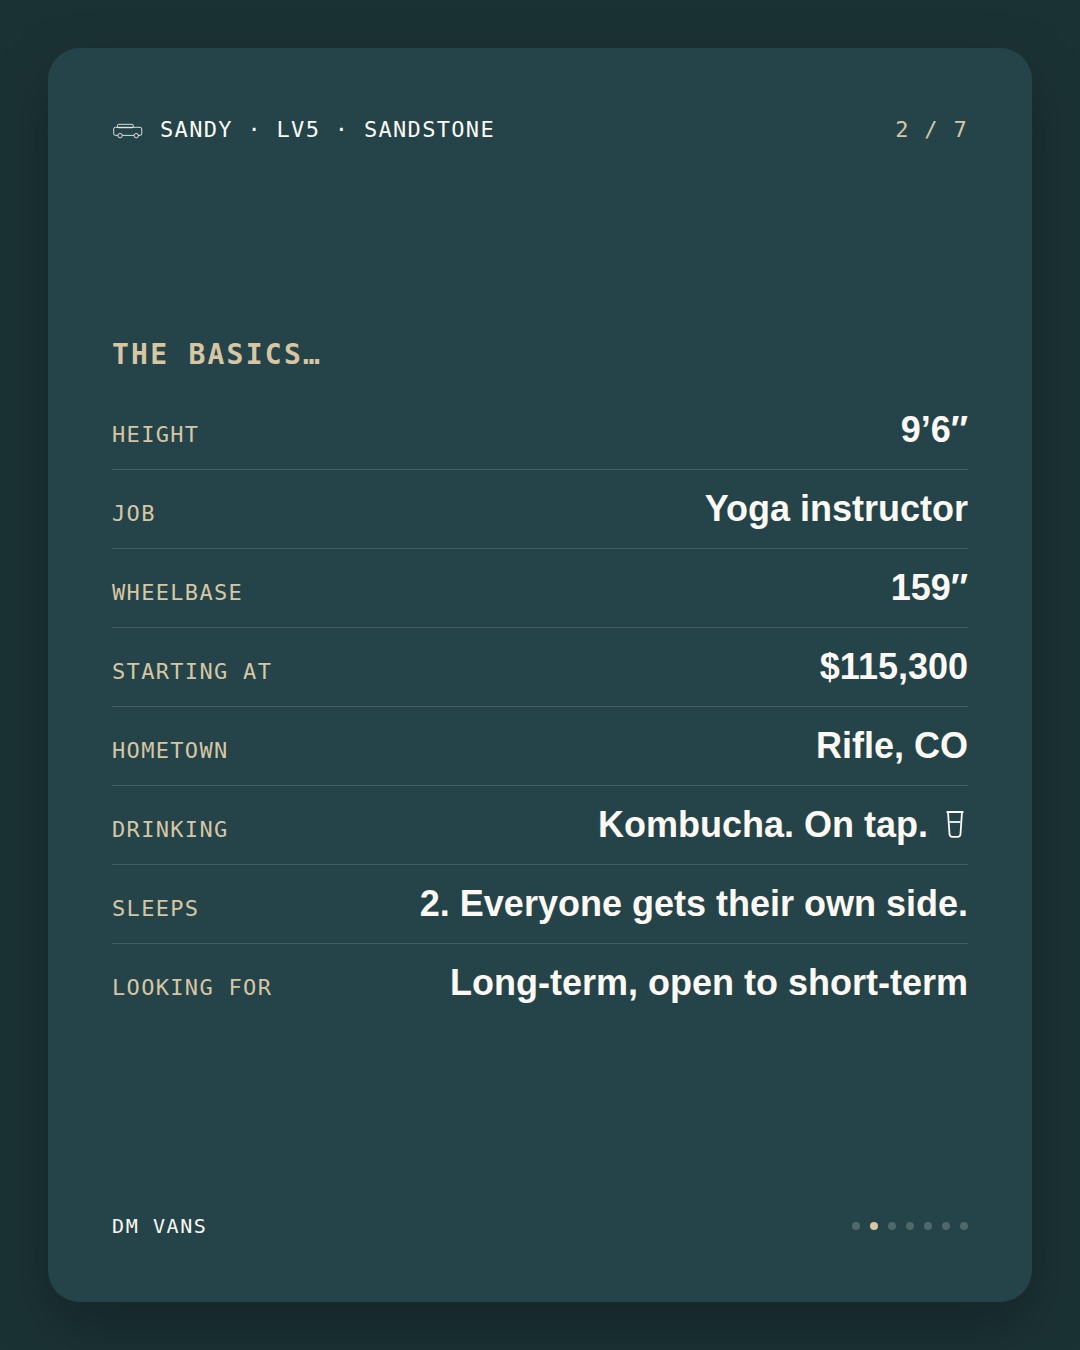1080x1350 pixels.
Task: Select the Long-term, open to short-term text
Action: pyautogui.click(x=709, y=983)
